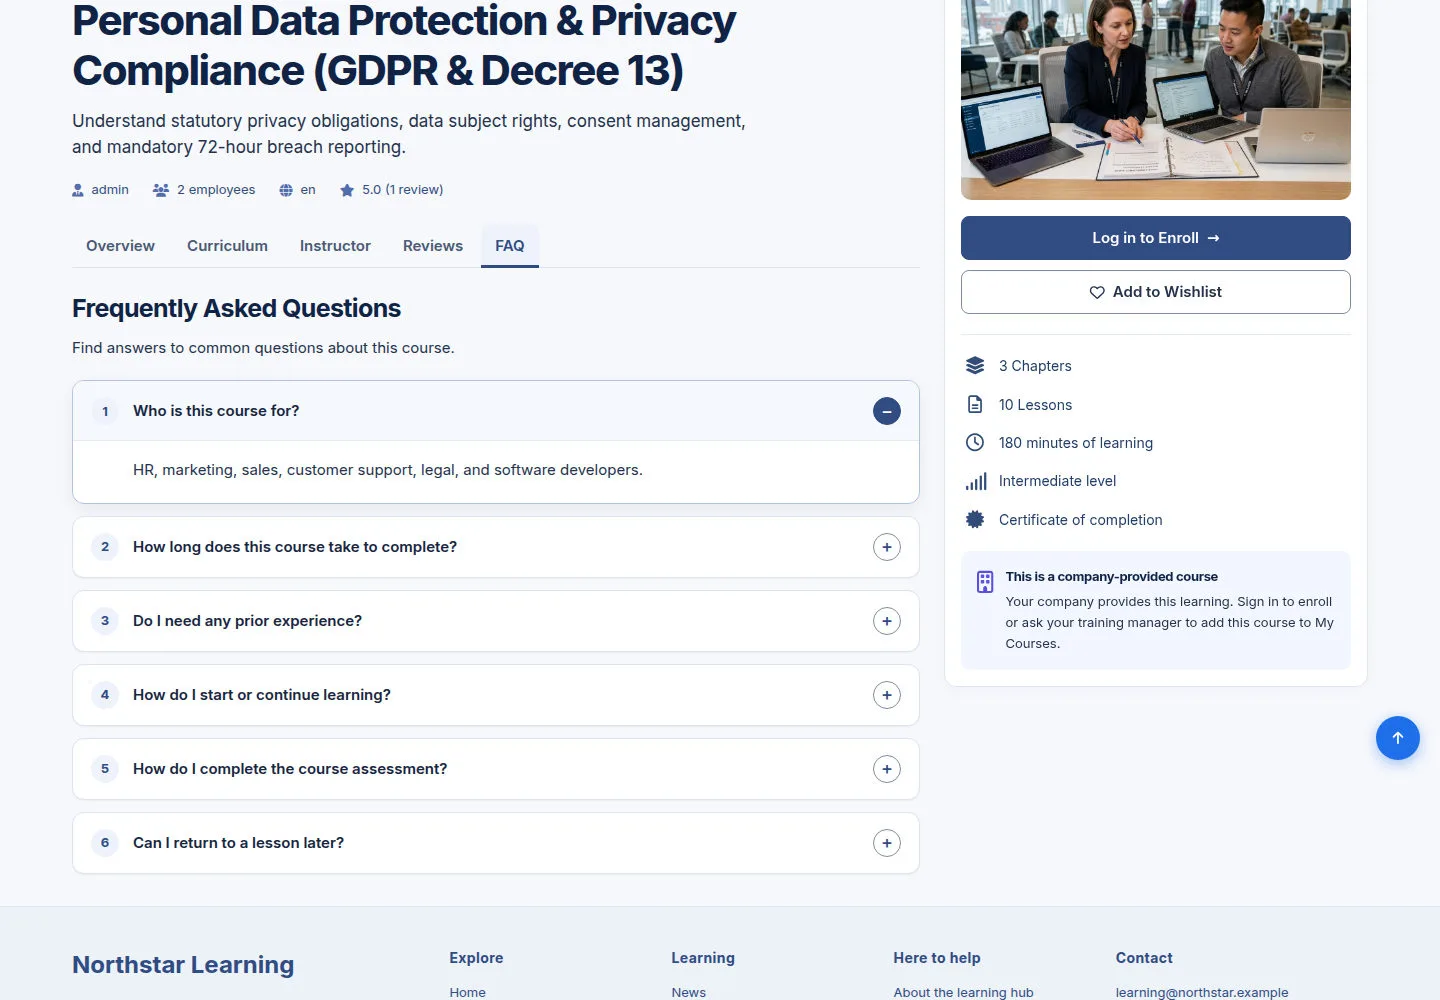Click the number 1 badge on first FAQ
The height and width of the screenshot is (1000, 1440).
tap(105, 411)
